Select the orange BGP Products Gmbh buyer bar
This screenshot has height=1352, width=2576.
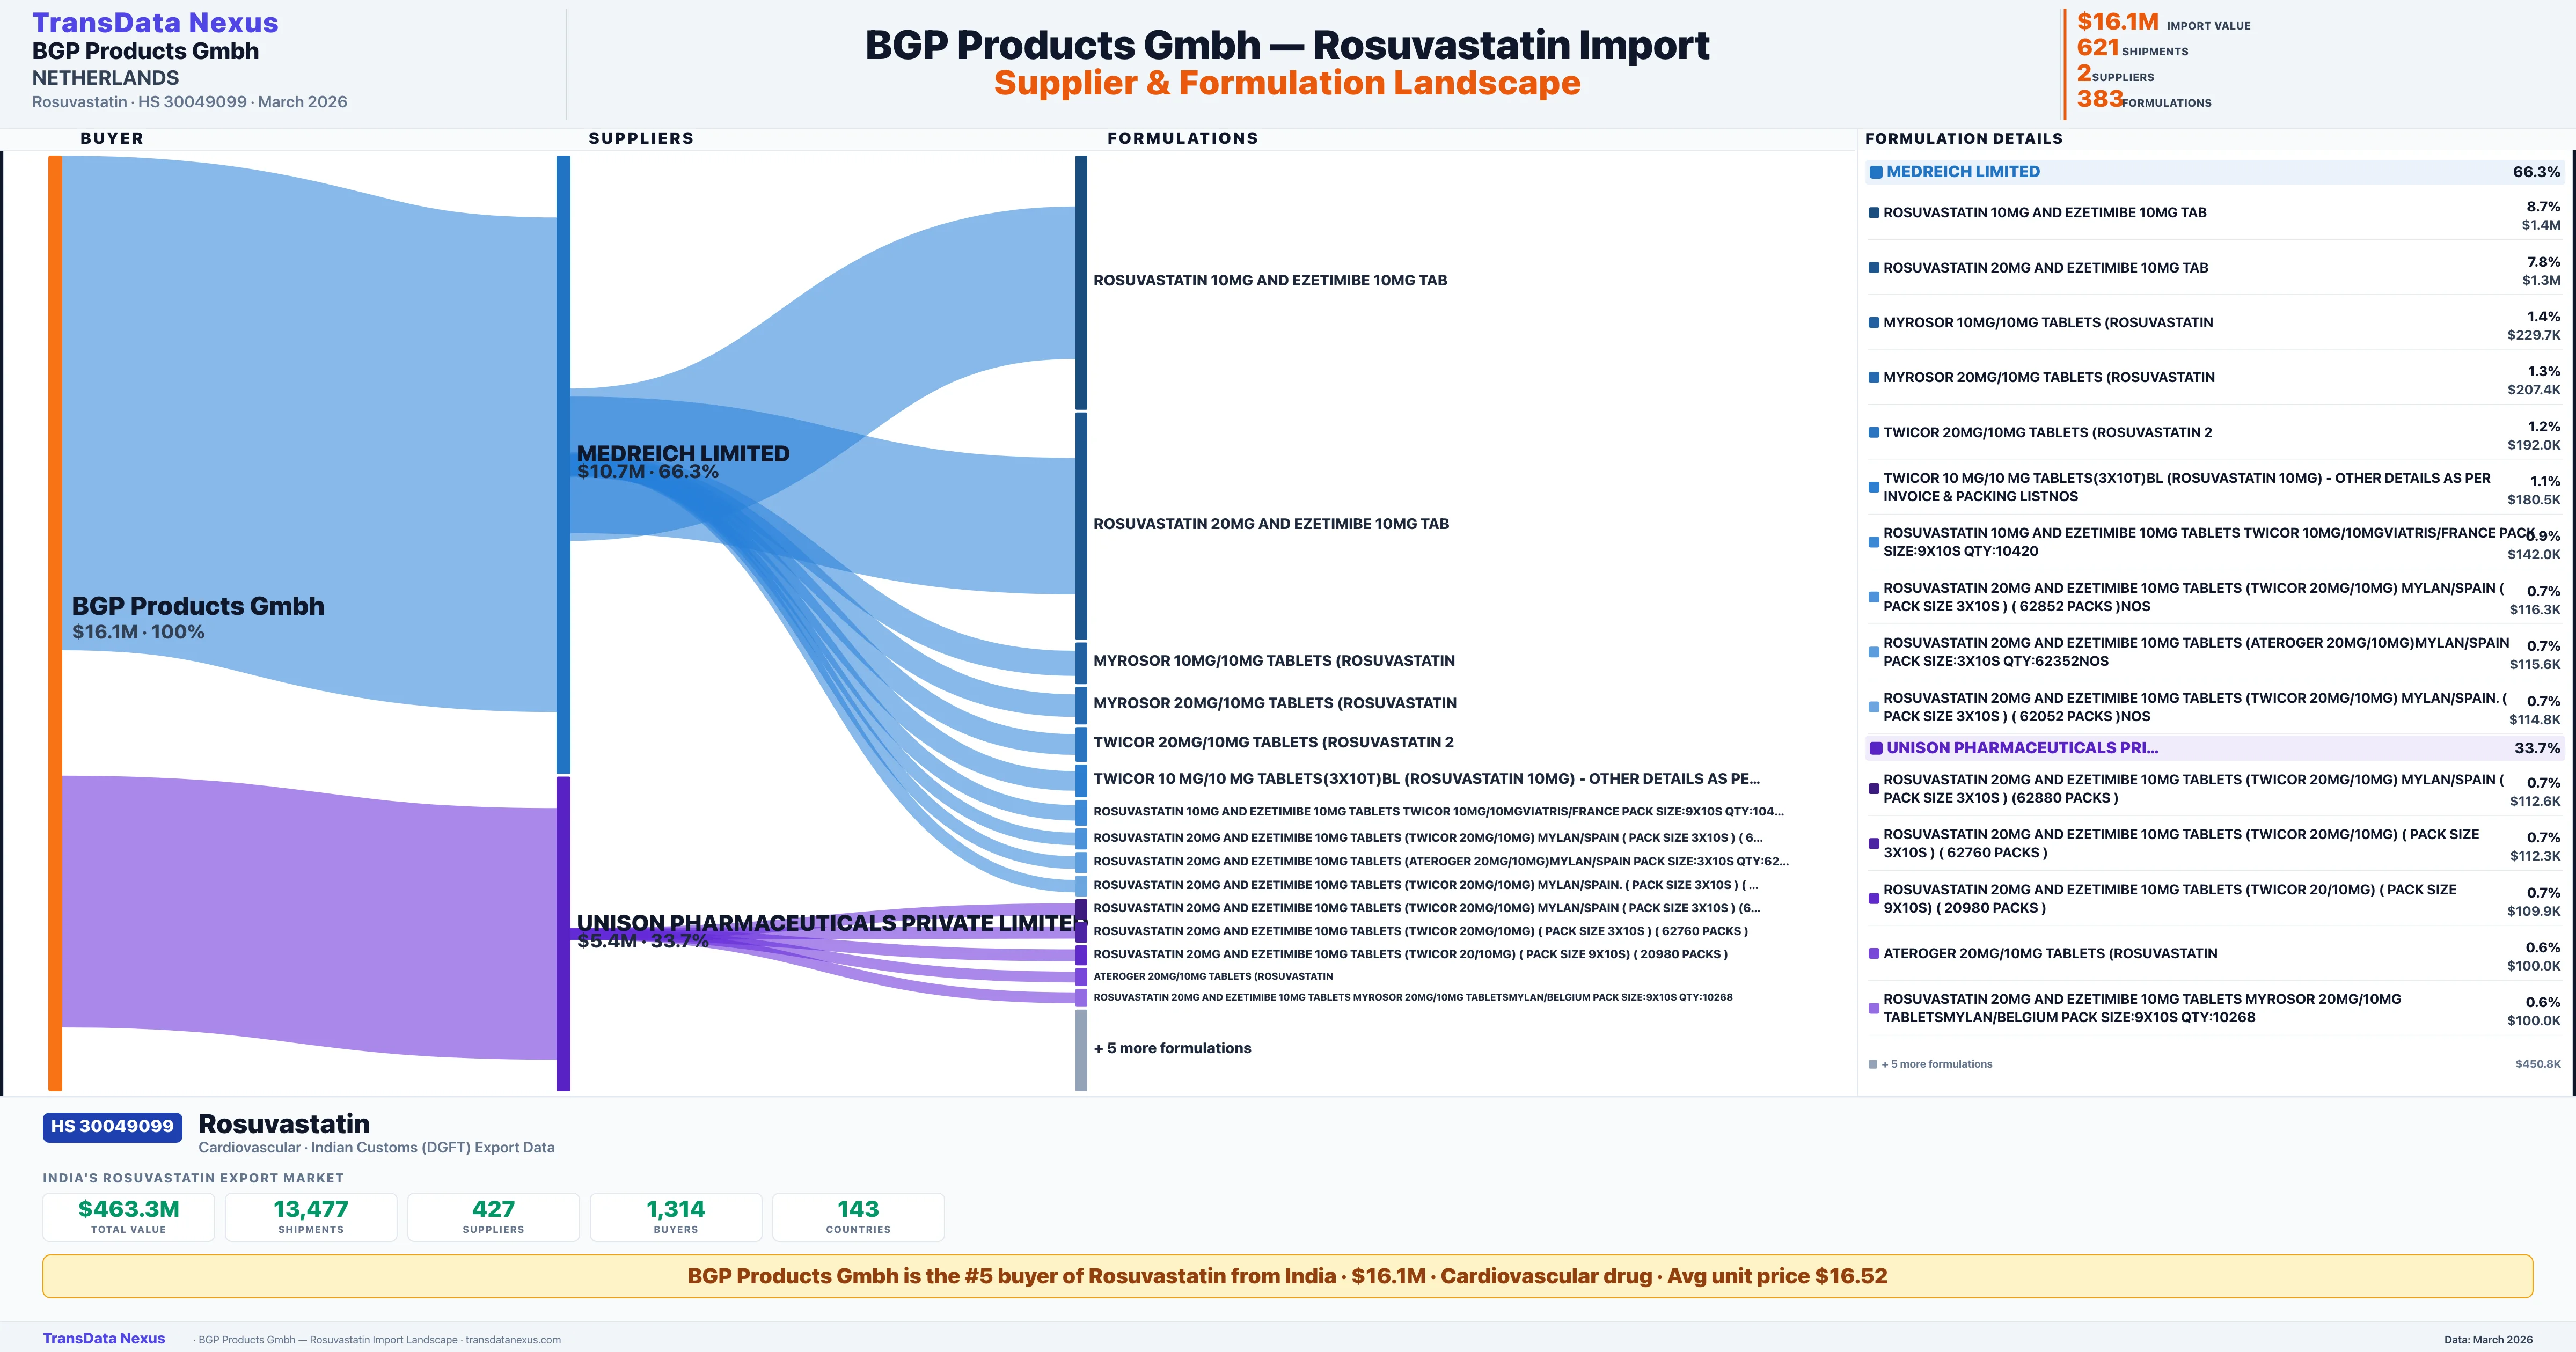[55, 622]
